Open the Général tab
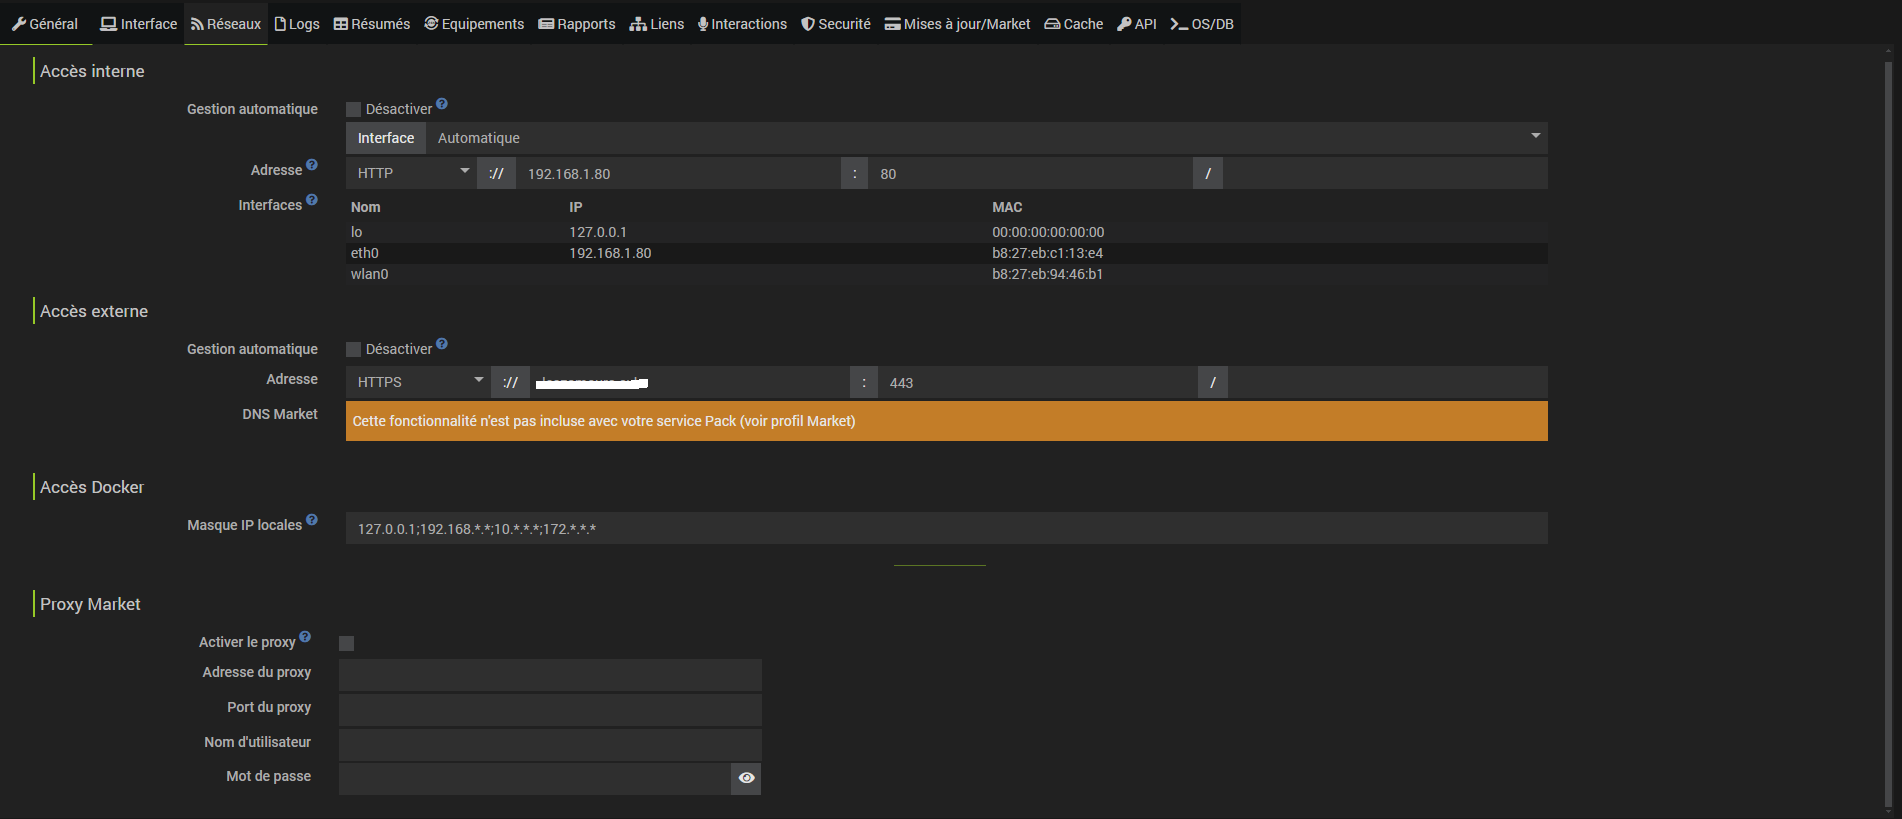The width and height of the screenshot is (1902, 819). (45, 24)
